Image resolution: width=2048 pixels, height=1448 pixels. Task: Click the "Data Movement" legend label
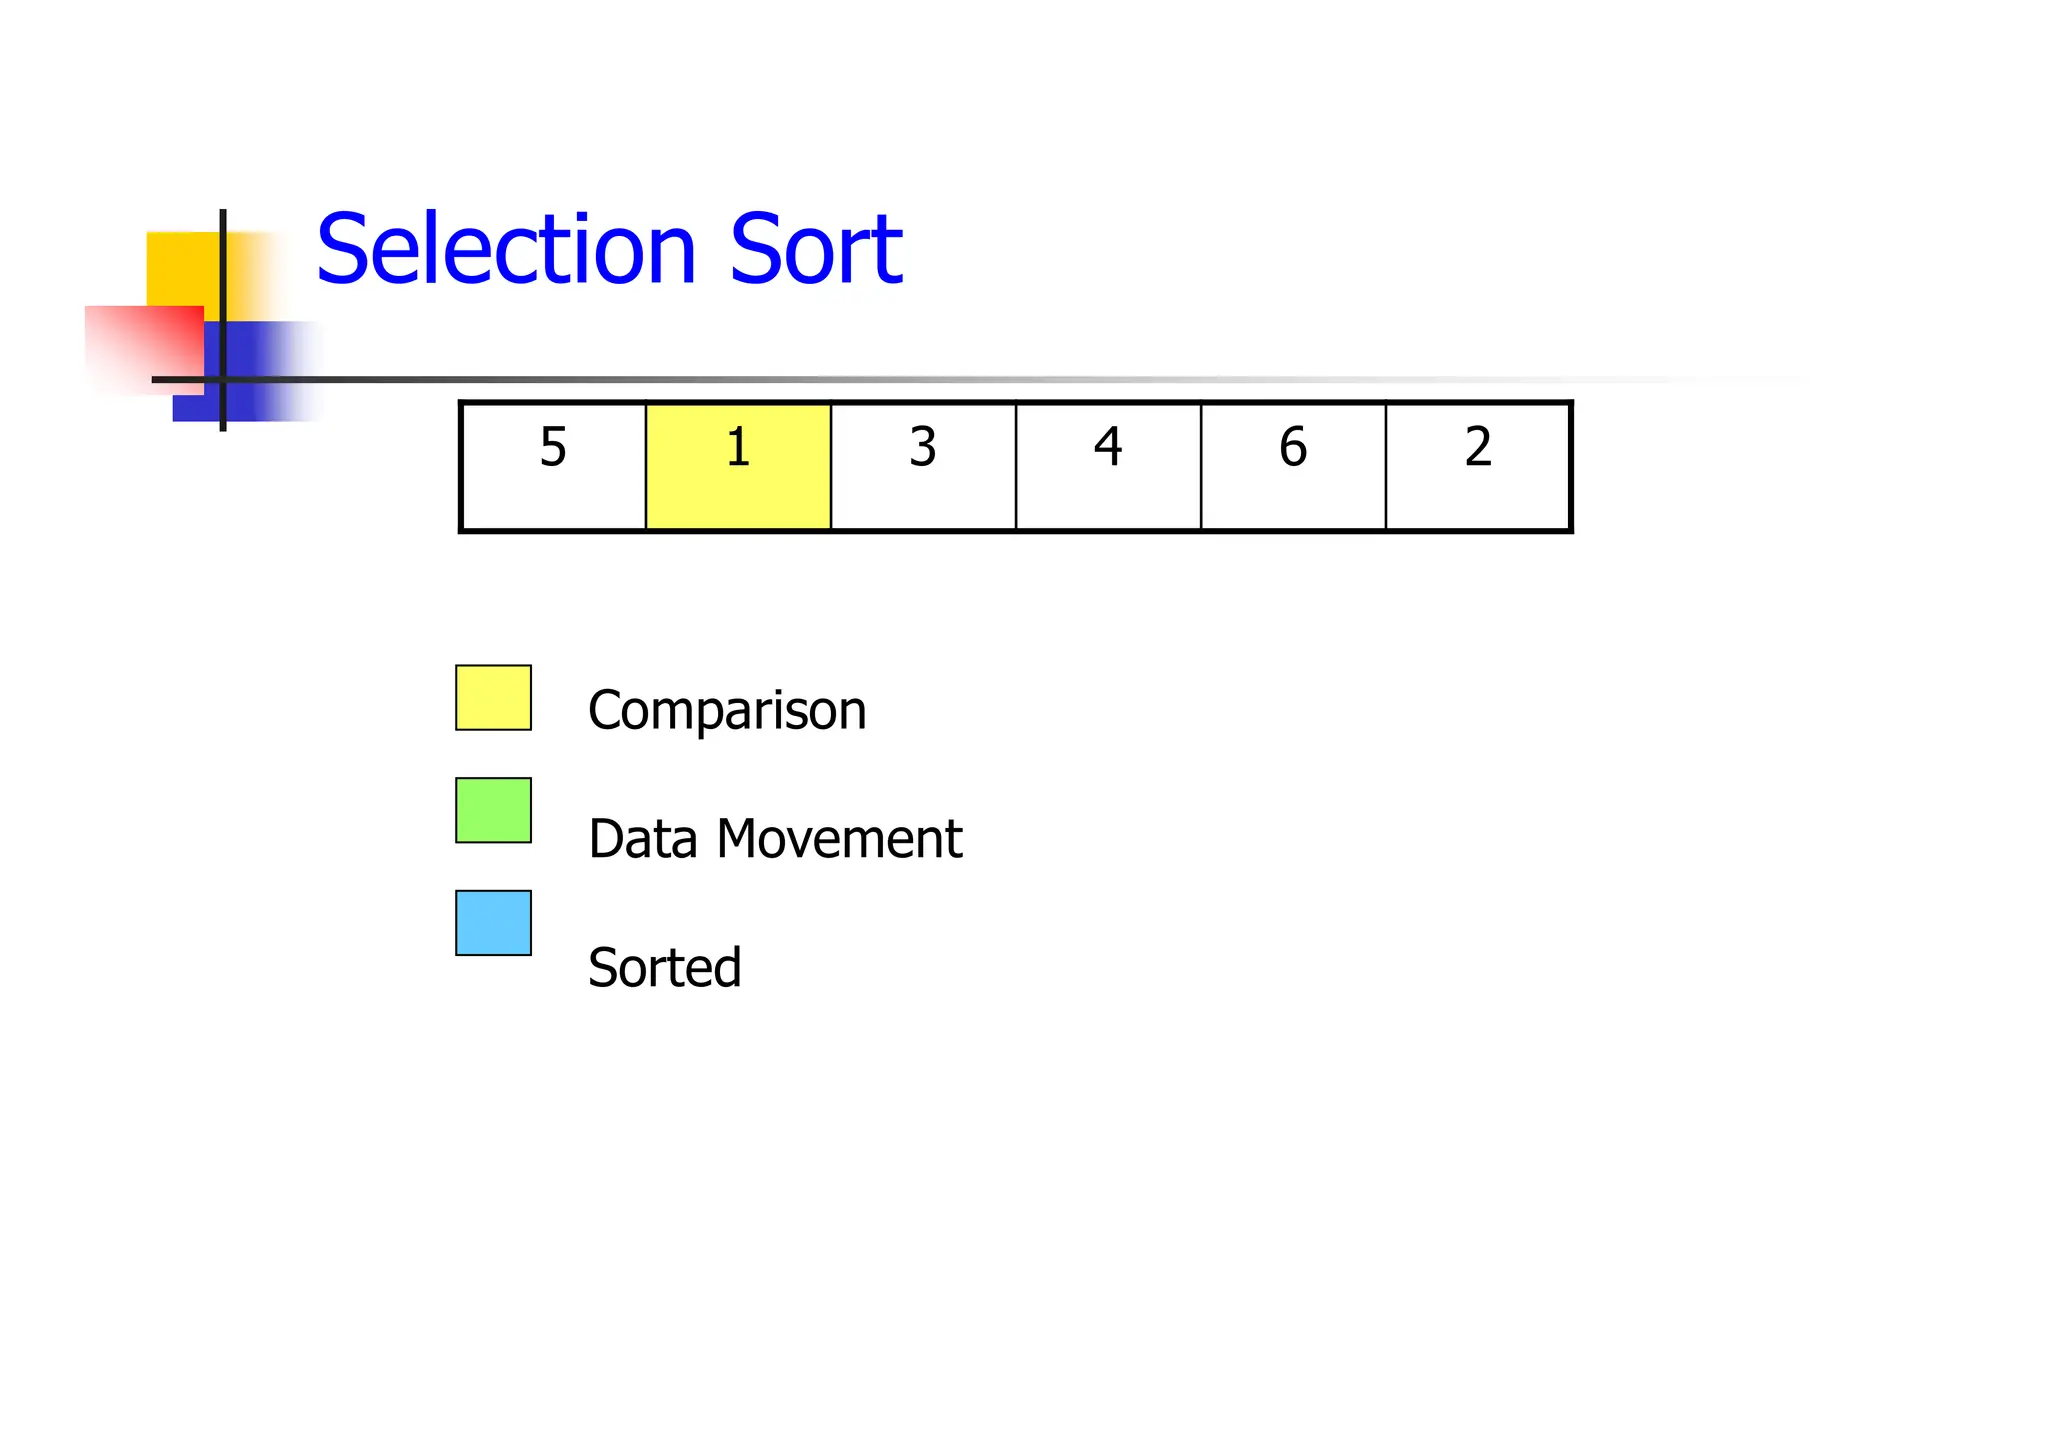(774, 839)
